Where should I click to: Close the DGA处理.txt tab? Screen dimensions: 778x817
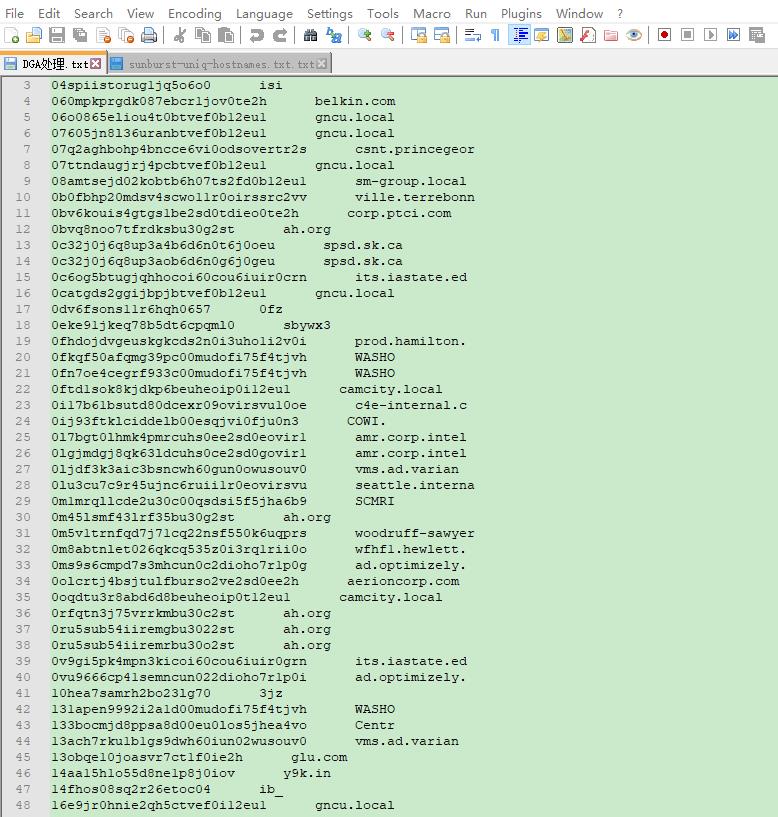tap(96, 64)
